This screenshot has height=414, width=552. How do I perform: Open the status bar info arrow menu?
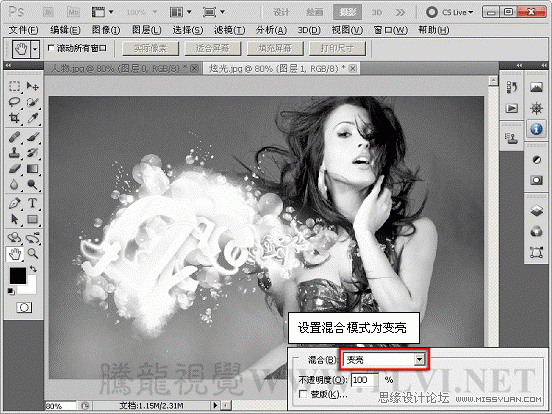(x=215, y=406)
